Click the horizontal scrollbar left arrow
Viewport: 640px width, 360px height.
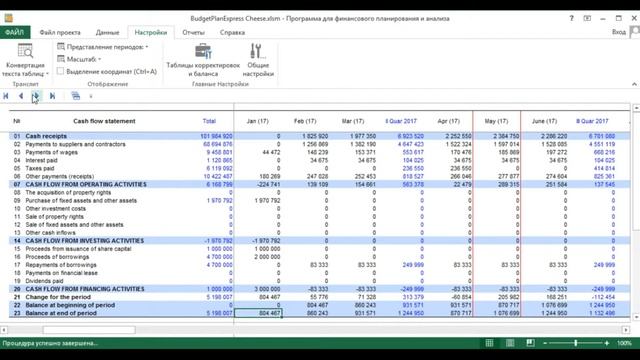click(x=4, y=329)
